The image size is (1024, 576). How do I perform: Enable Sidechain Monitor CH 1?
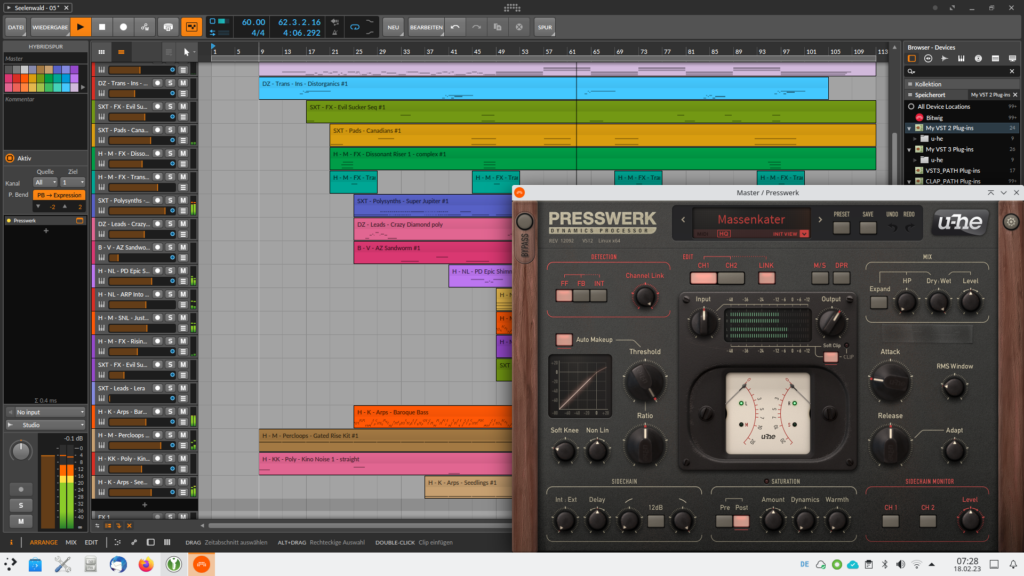coord(890,521)
